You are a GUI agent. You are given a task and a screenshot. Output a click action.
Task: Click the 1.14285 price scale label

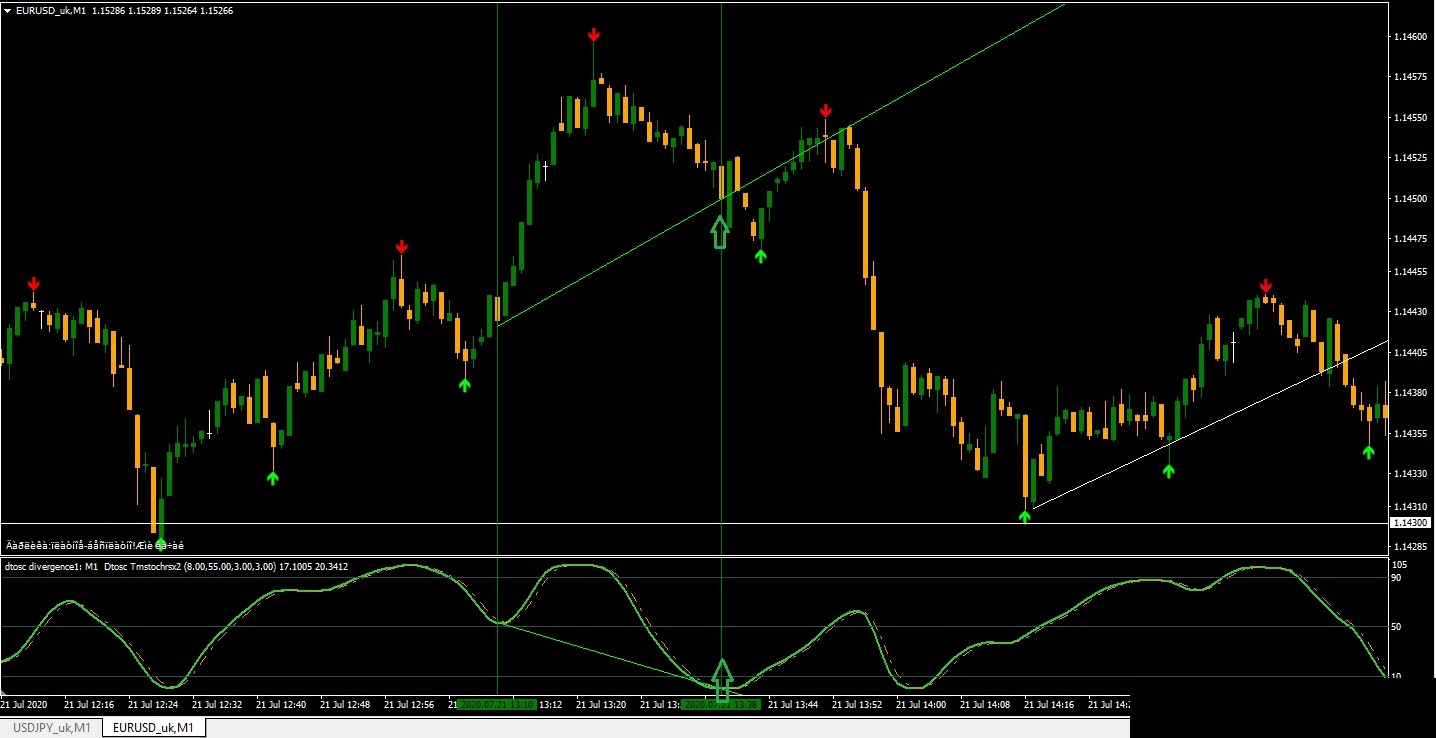1410,547
